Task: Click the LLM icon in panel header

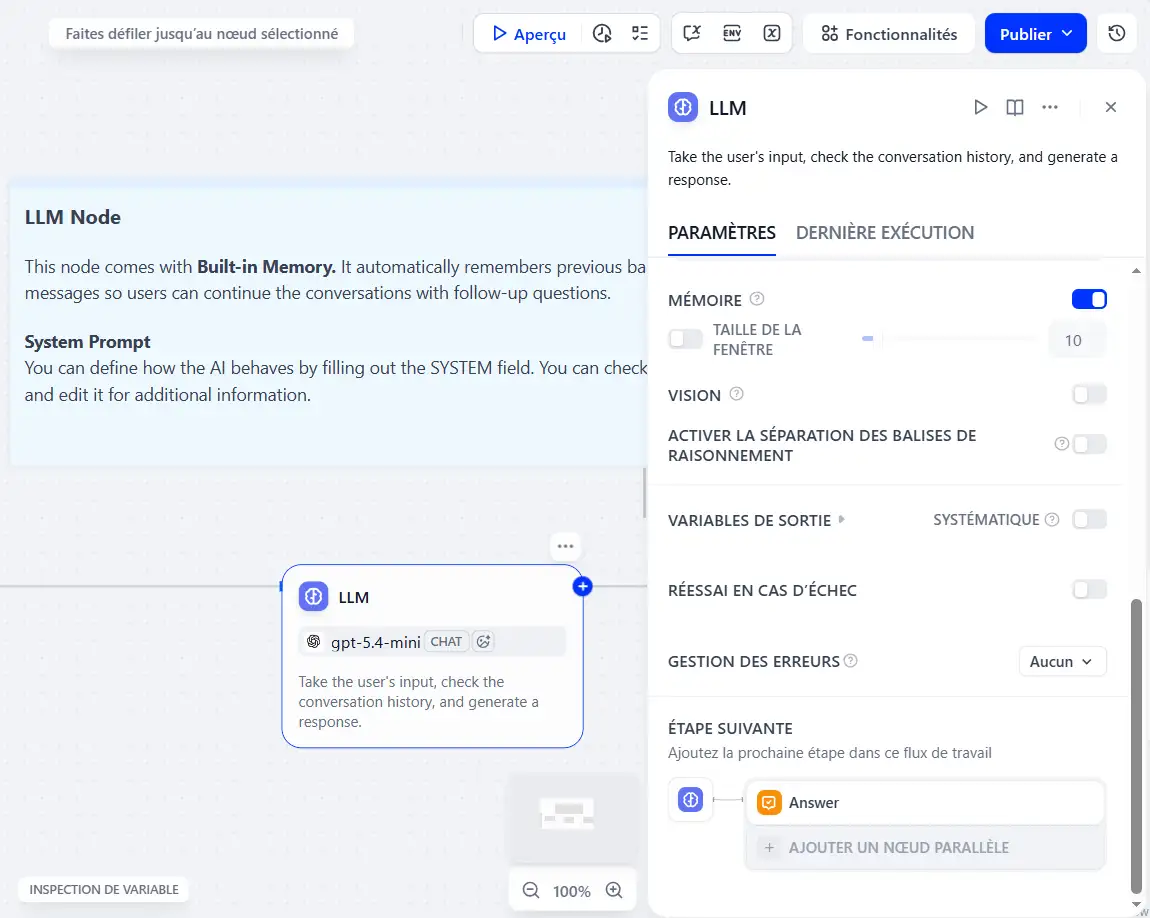Action: pyautogui.click(x=683, y=107)
